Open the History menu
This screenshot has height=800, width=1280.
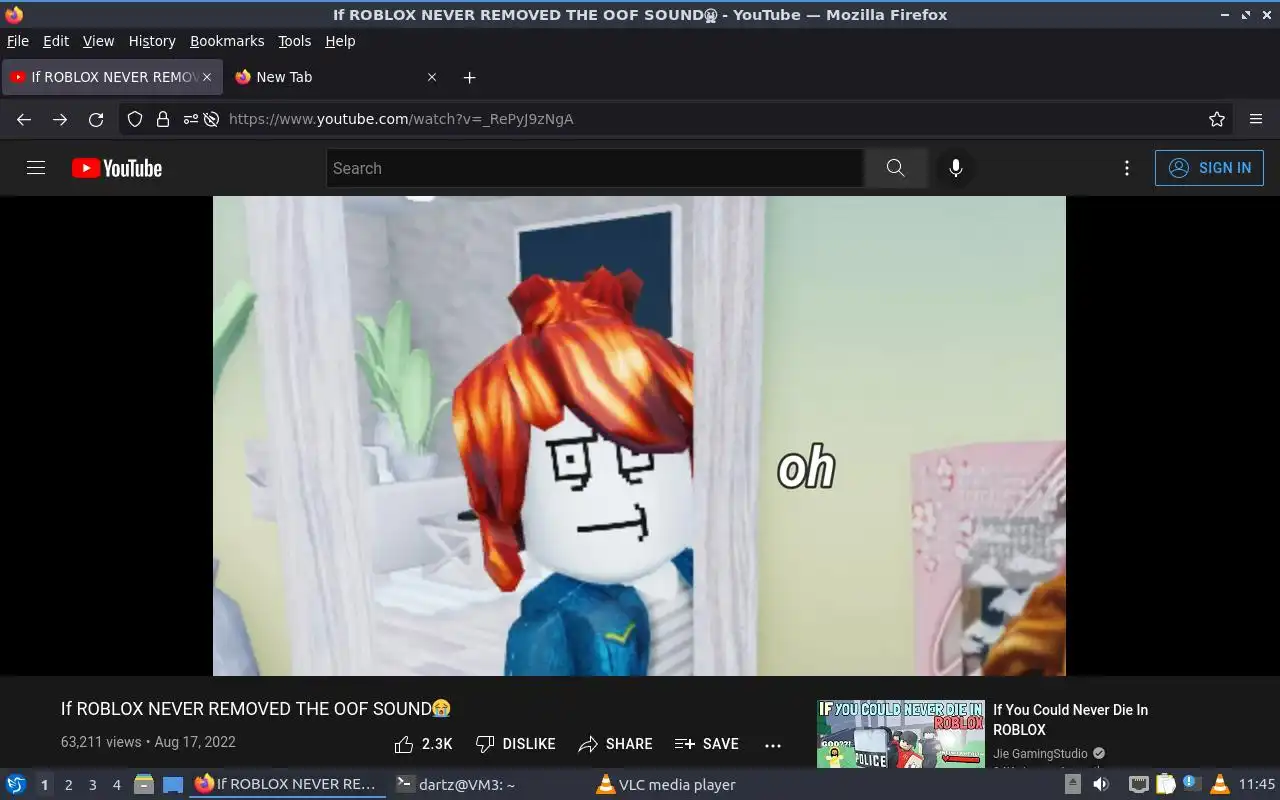point(152,41)
